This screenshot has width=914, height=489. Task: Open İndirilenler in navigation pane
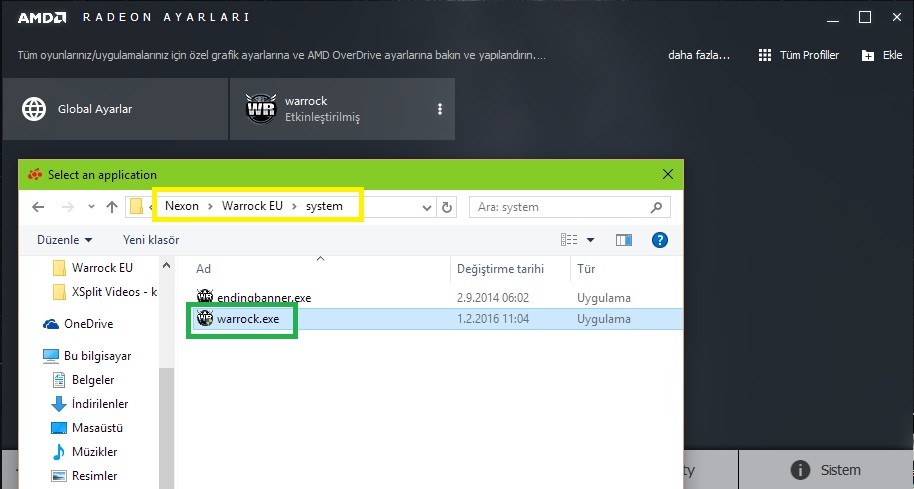(x=90, y=404)
